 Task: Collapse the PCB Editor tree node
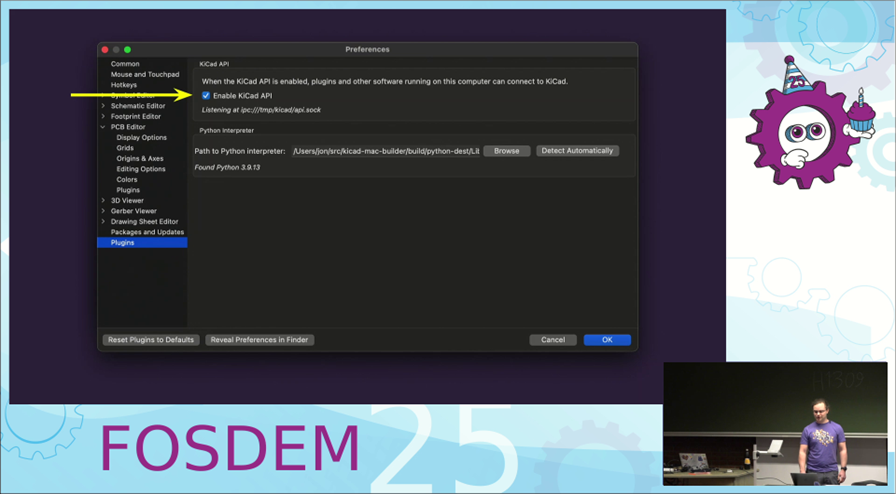pos(103,127)
